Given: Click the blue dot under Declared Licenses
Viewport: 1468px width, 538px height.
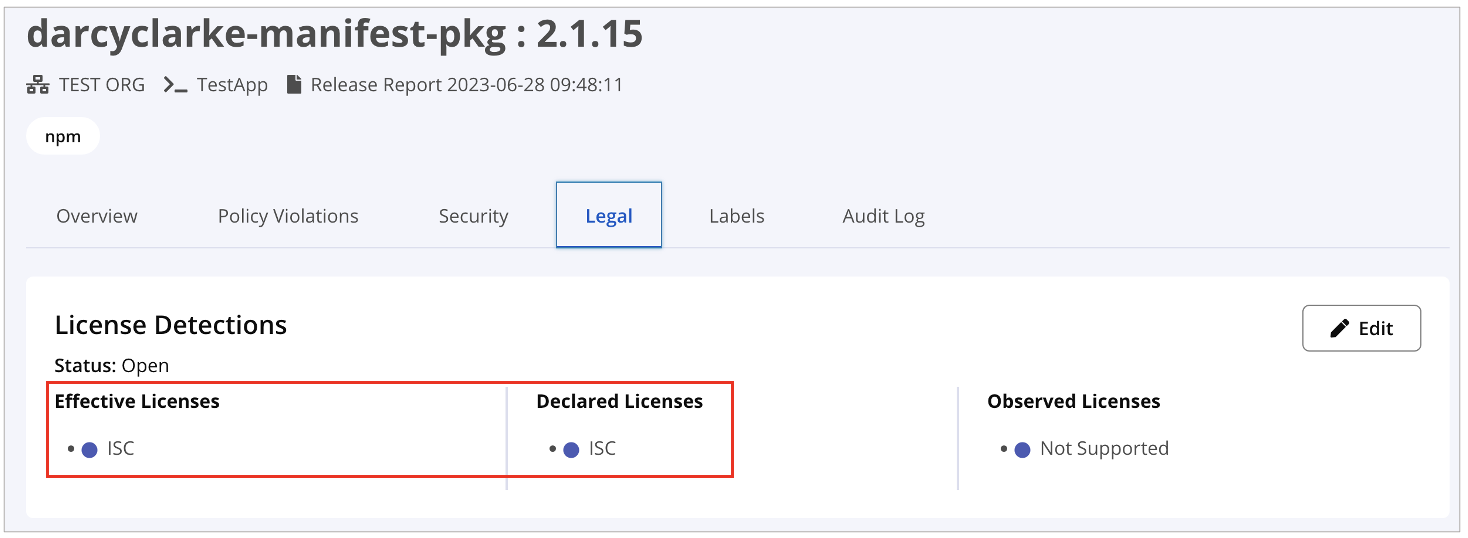Looking at the screenshot, I should [571, 450].
